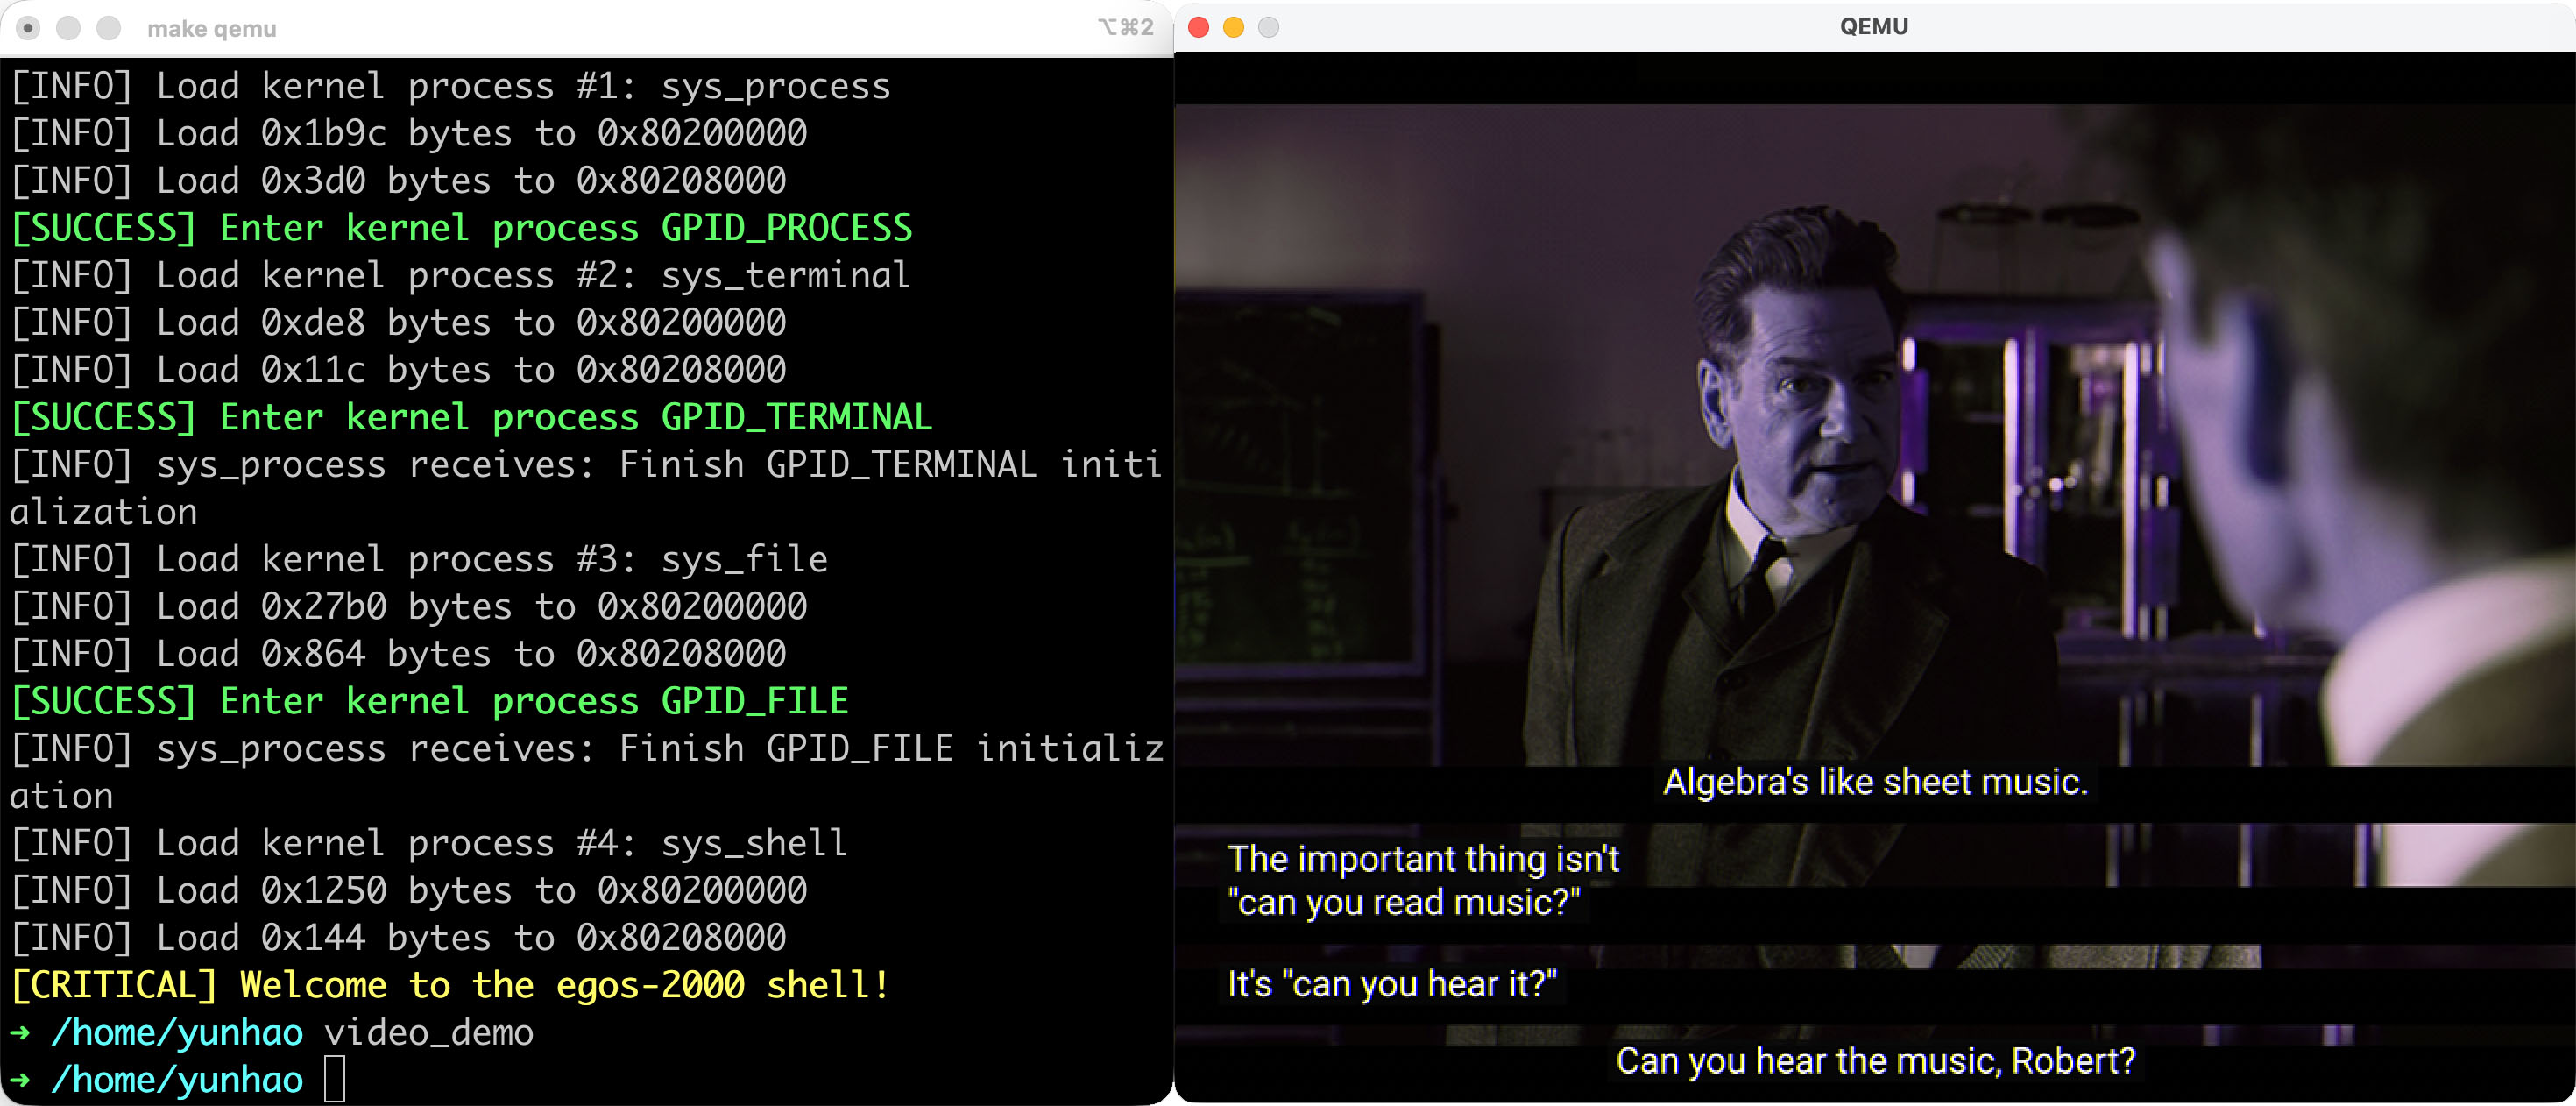Click the terminal window's middle minimize button

pos(68,28)
